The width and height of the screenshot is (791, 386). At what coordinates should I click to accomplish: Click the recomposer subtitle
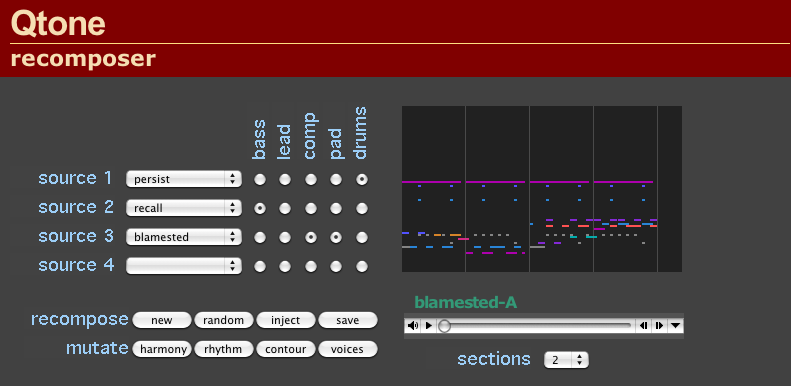click(83, 59)
